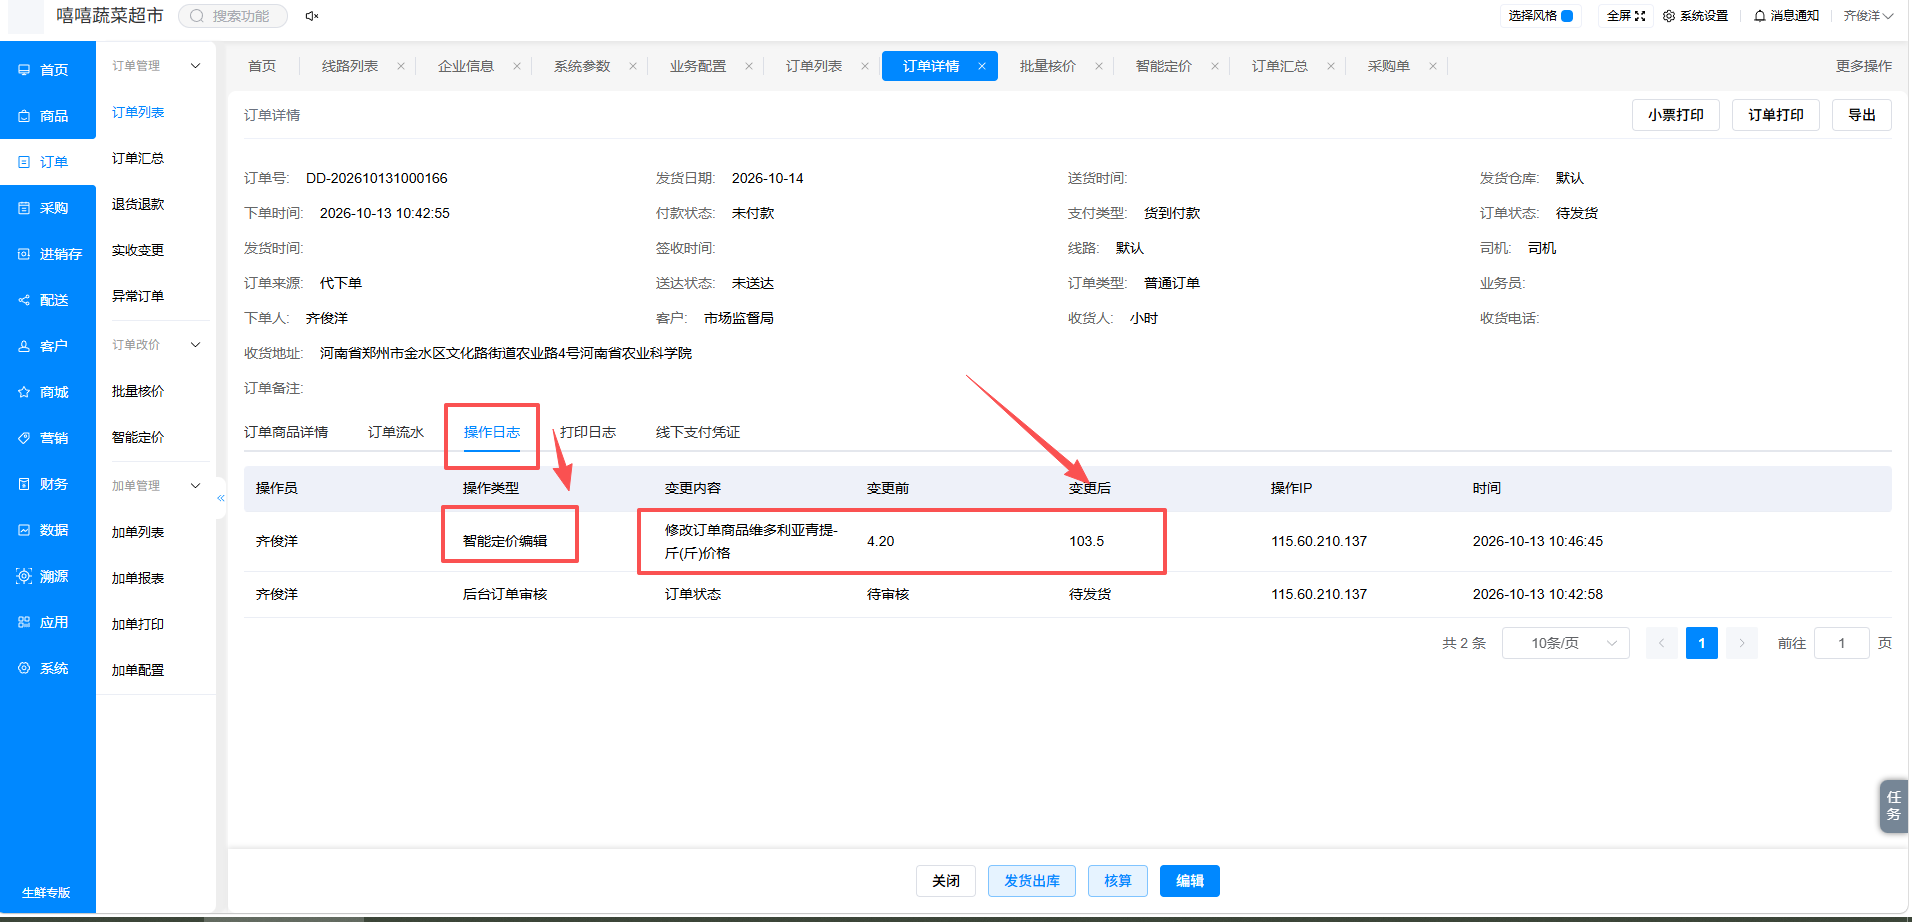
Task: Open the floating 任务 side widget
Action: coord(1894,806)
